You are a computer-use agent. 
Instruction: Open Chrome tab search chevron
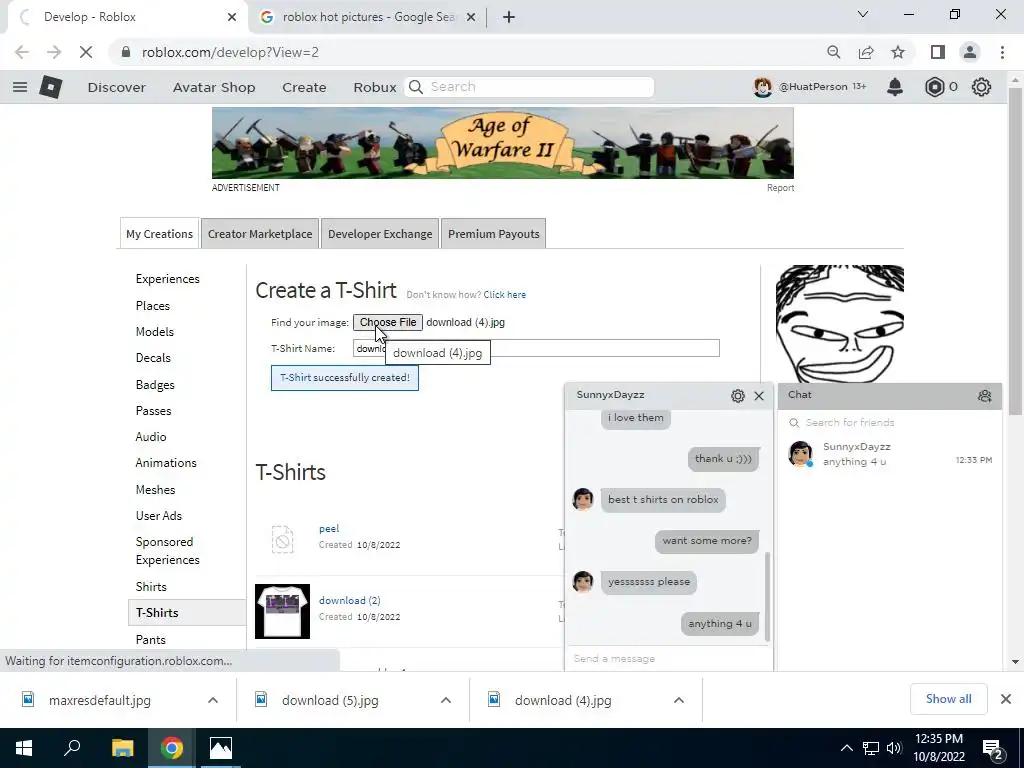click(x=863, y=14)
